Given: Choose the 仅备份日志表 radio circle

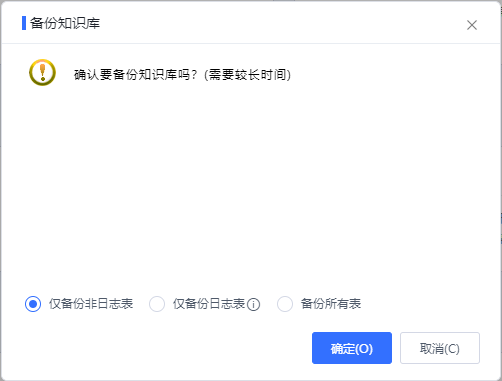Looking at the screenshot, I should (157, 304).
